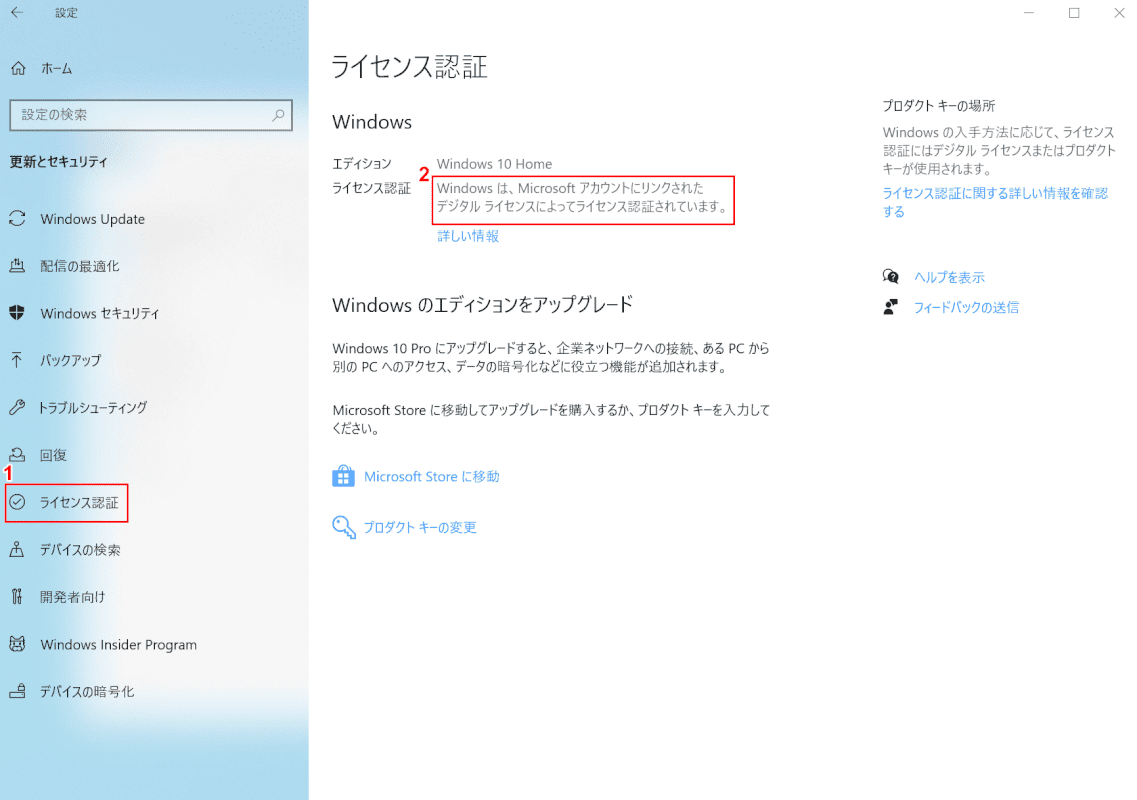This screenshot has width=1137, height=800.
Task: Click the デバイスの検索 locator icon
Action: (x=17, y=549)
